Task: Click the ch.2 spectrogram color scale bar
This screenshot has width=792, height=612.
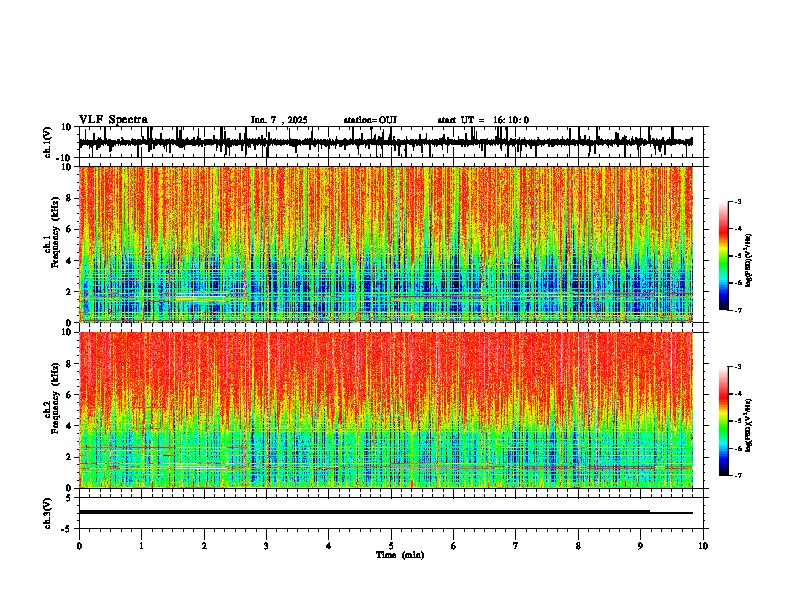Action: tap(724, 421)
